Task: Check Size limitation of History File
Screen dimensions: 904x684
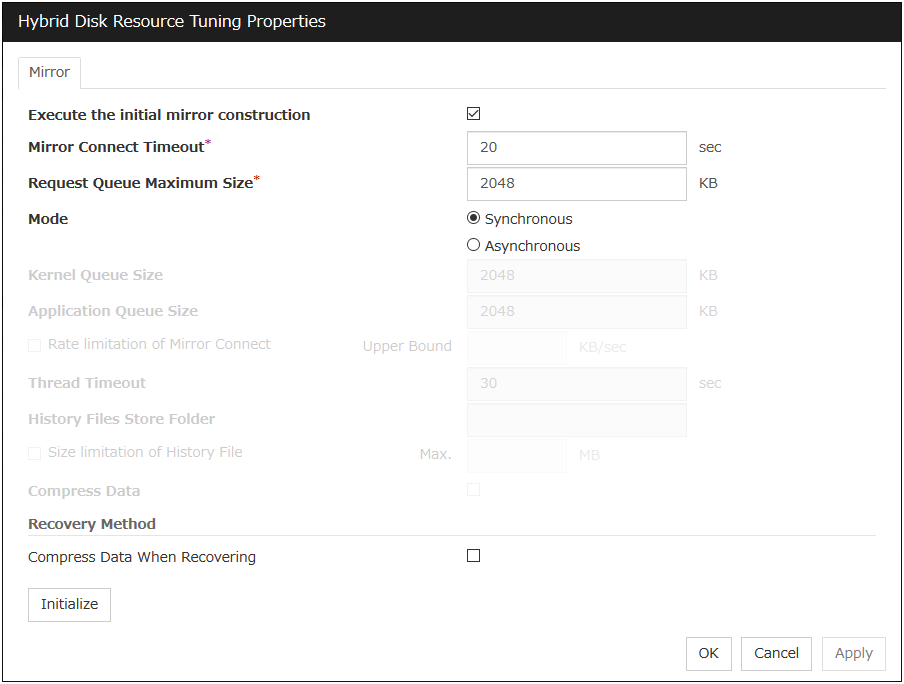Action: (35, 453)
